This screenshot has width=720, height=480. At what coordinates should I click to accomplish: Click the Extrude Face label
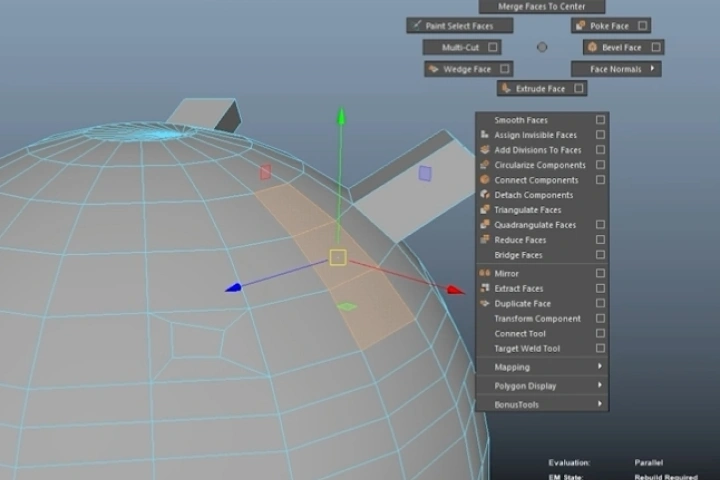pyautogui.click(x=540, y=89)
